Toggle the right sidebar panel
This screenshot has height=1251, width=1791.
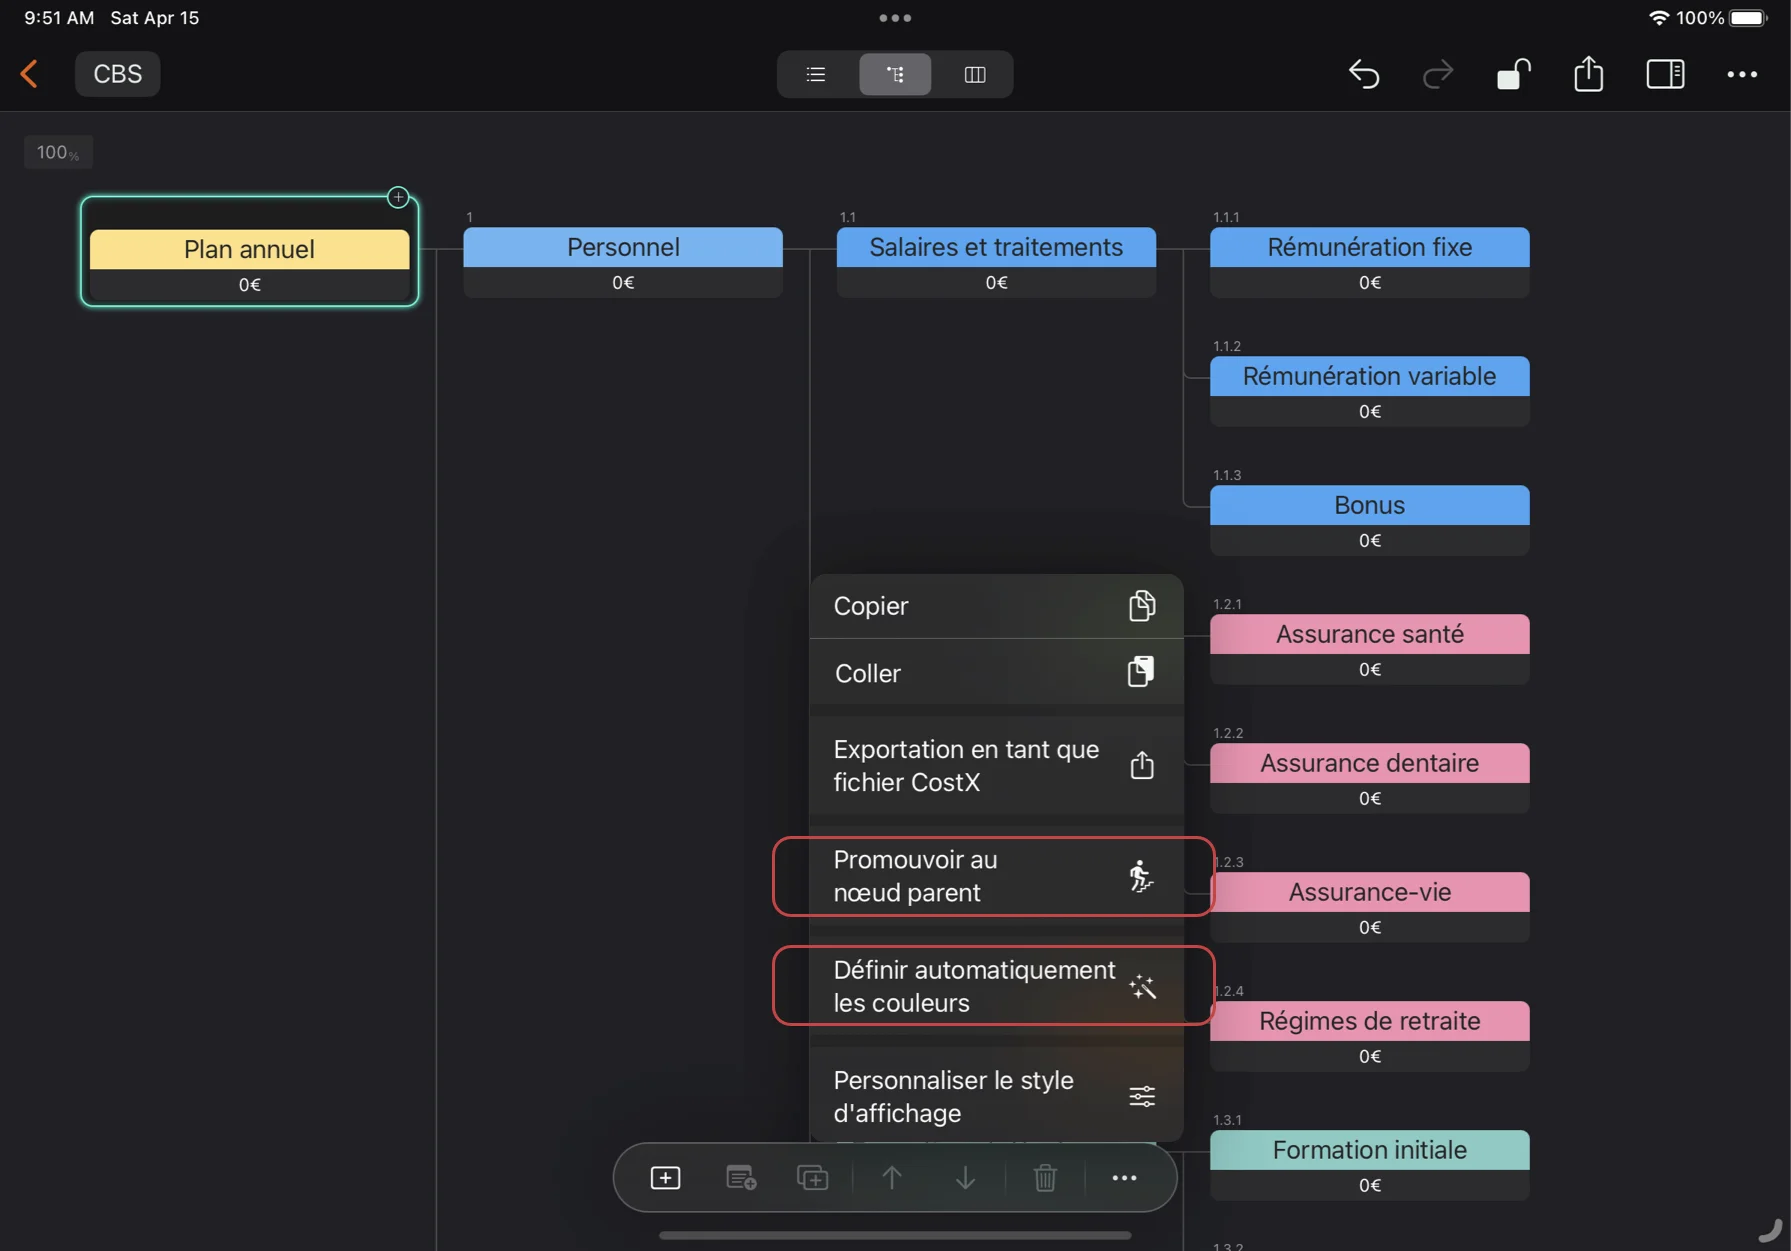point(1665,74)
